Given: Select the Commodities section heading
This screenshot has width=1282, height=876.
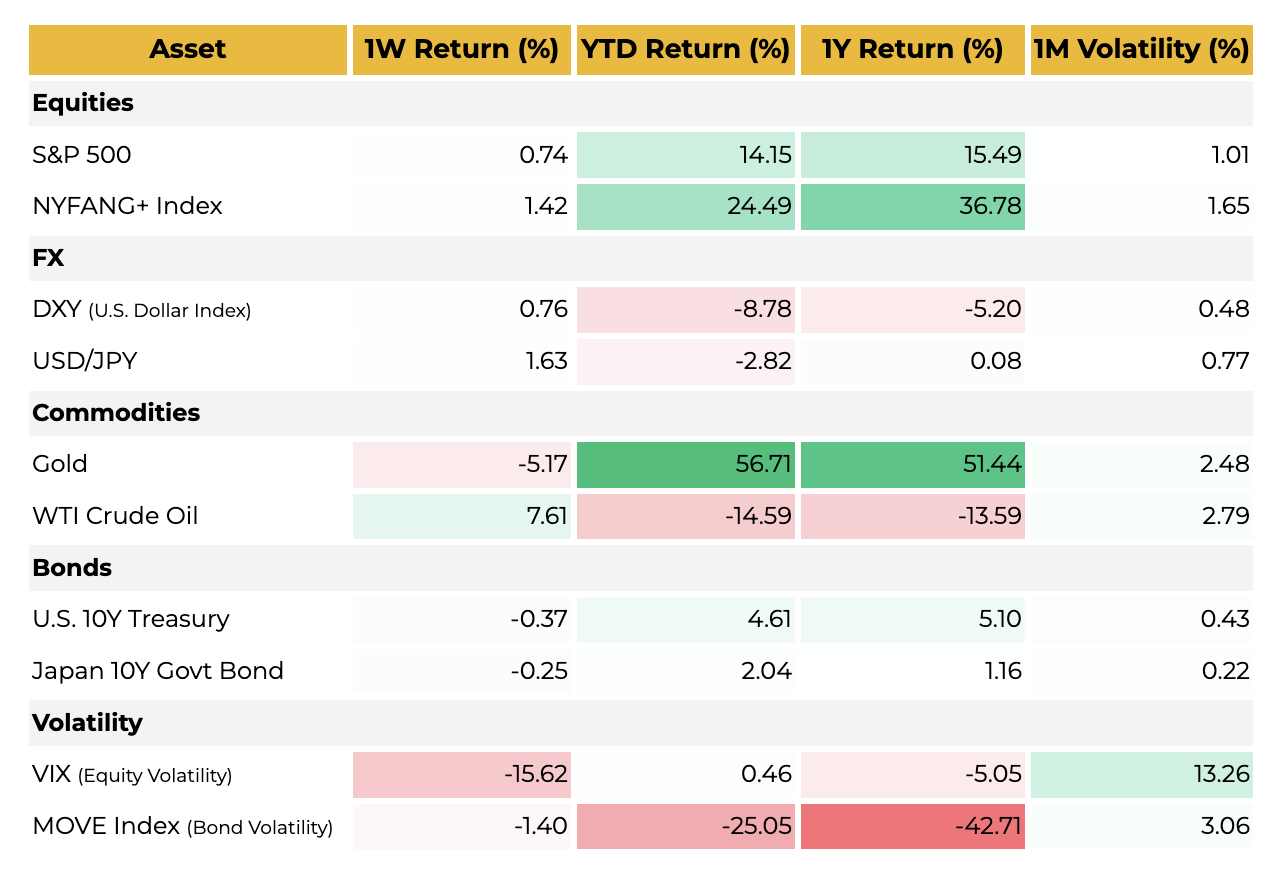Looking at the screenshot, I should click(116, 413).
